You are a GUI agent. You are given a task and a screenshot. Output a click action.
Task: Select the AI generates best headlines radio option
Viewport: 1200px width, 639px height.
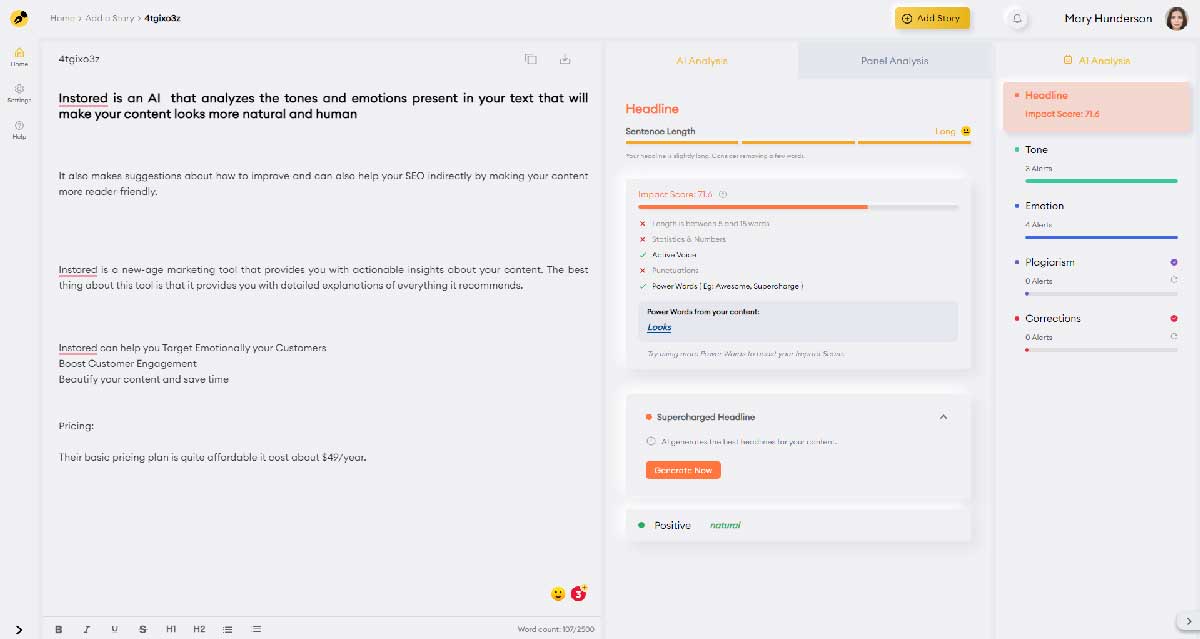click(x=651, y=441)
